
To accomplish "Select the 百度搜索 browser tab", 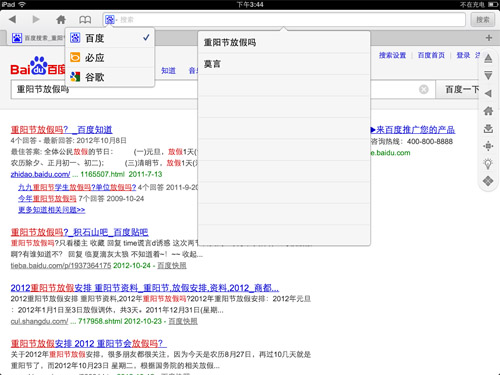I will [x=37, y=38].
